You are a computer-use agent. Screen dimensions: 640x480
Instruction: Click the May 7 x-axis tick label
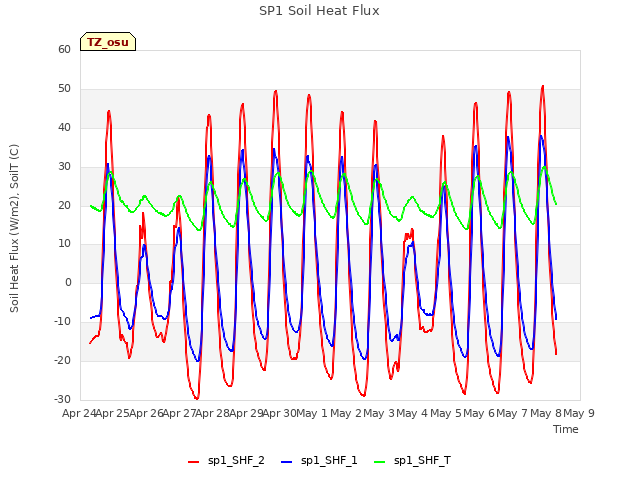click(512, 413)
